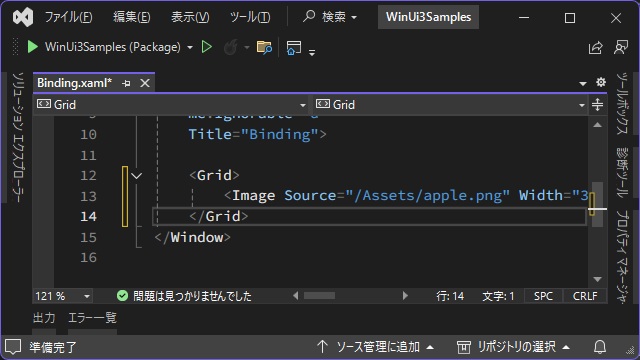
Task: Click the vertical scrollbar down arrow
Action: [x=598, y=280]
